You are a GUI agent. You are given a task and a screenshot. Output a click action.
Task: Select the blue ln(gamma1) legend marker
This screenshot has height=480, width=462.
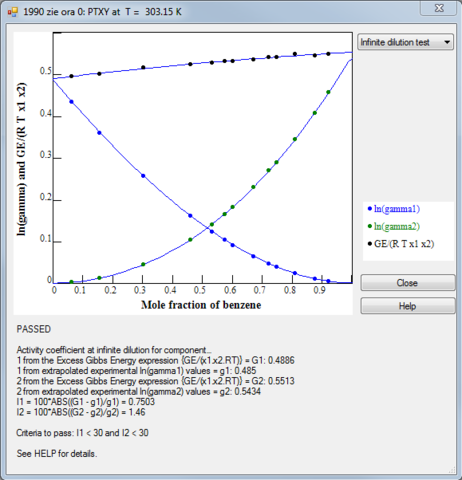tap(369, 209)
